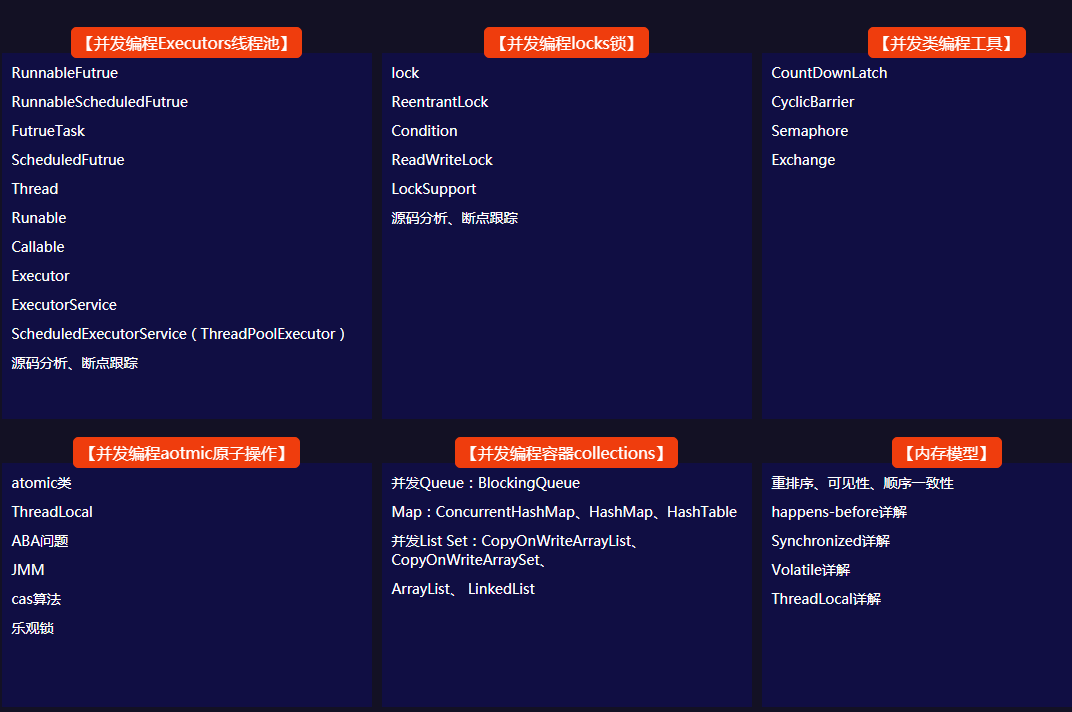The image size is (1072, 712).
Task: Click the 并发编程locks锁 header button
Action: (x=566, y=43)
